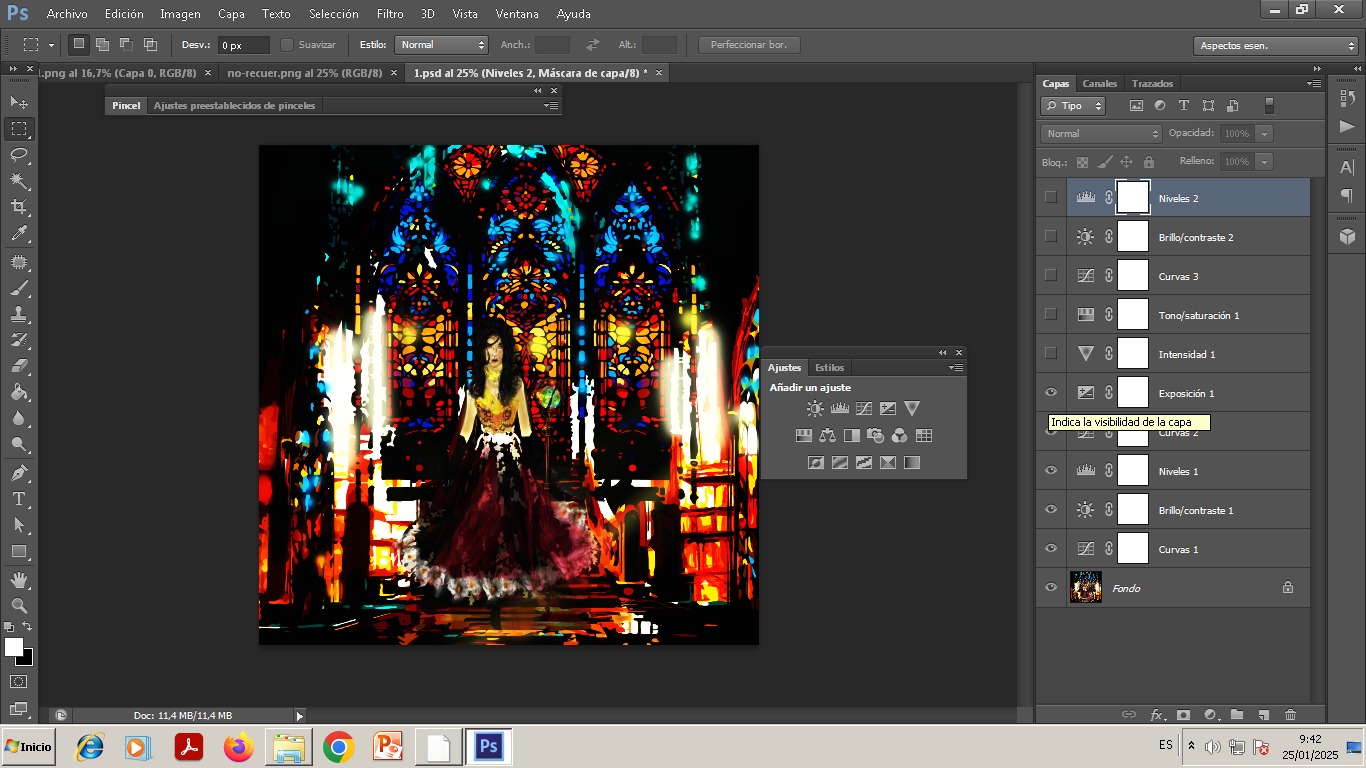1366x768 pixels.
Task: Select the Horizontal Type tool
Action: click(19, 498)
